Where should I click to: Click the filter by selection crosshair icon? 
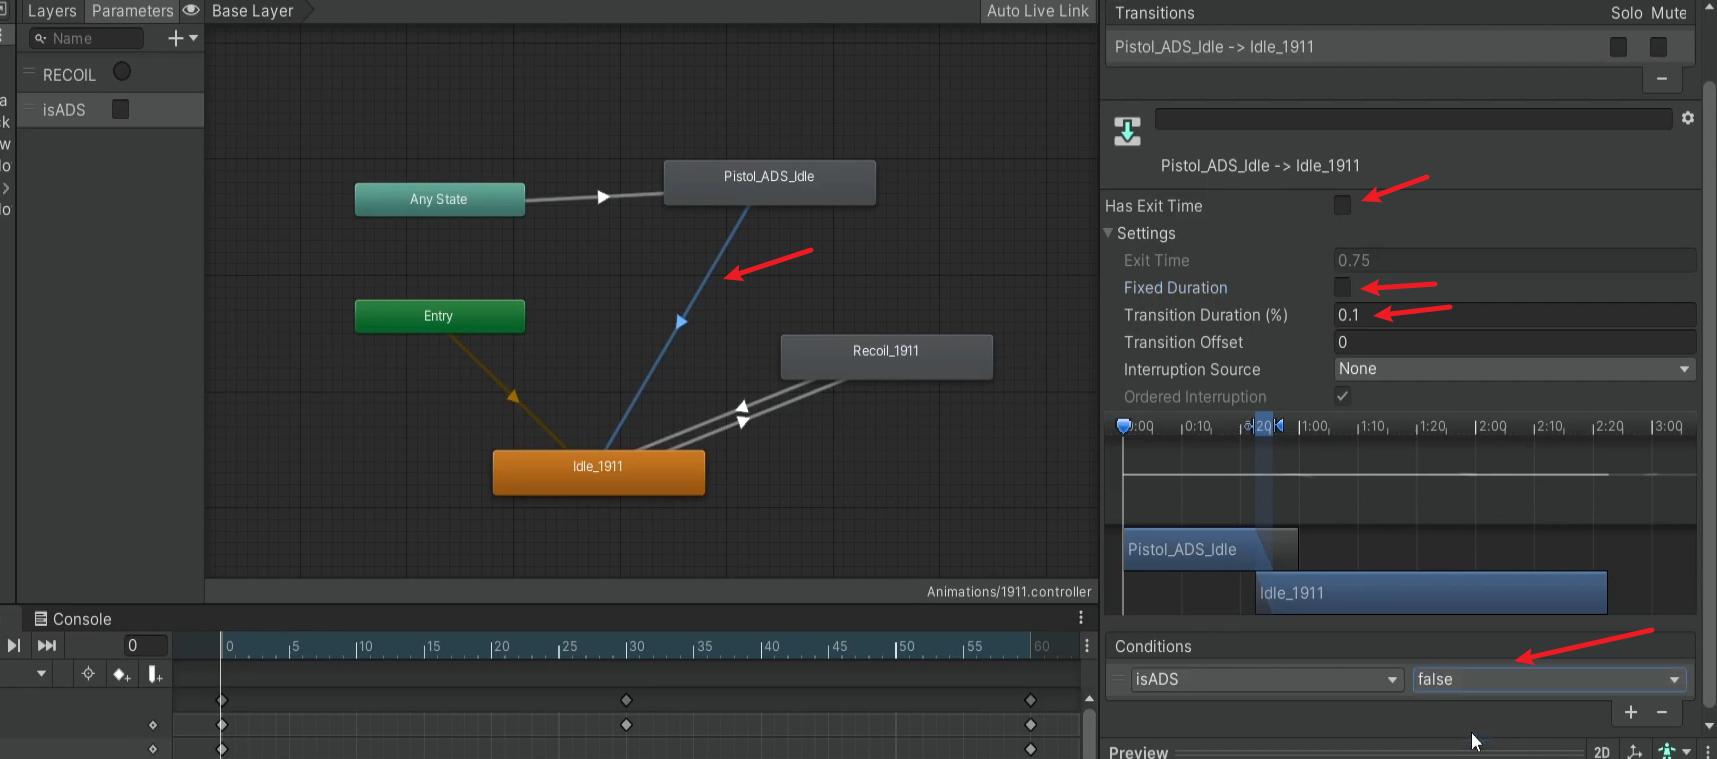(x=88, y=674)
